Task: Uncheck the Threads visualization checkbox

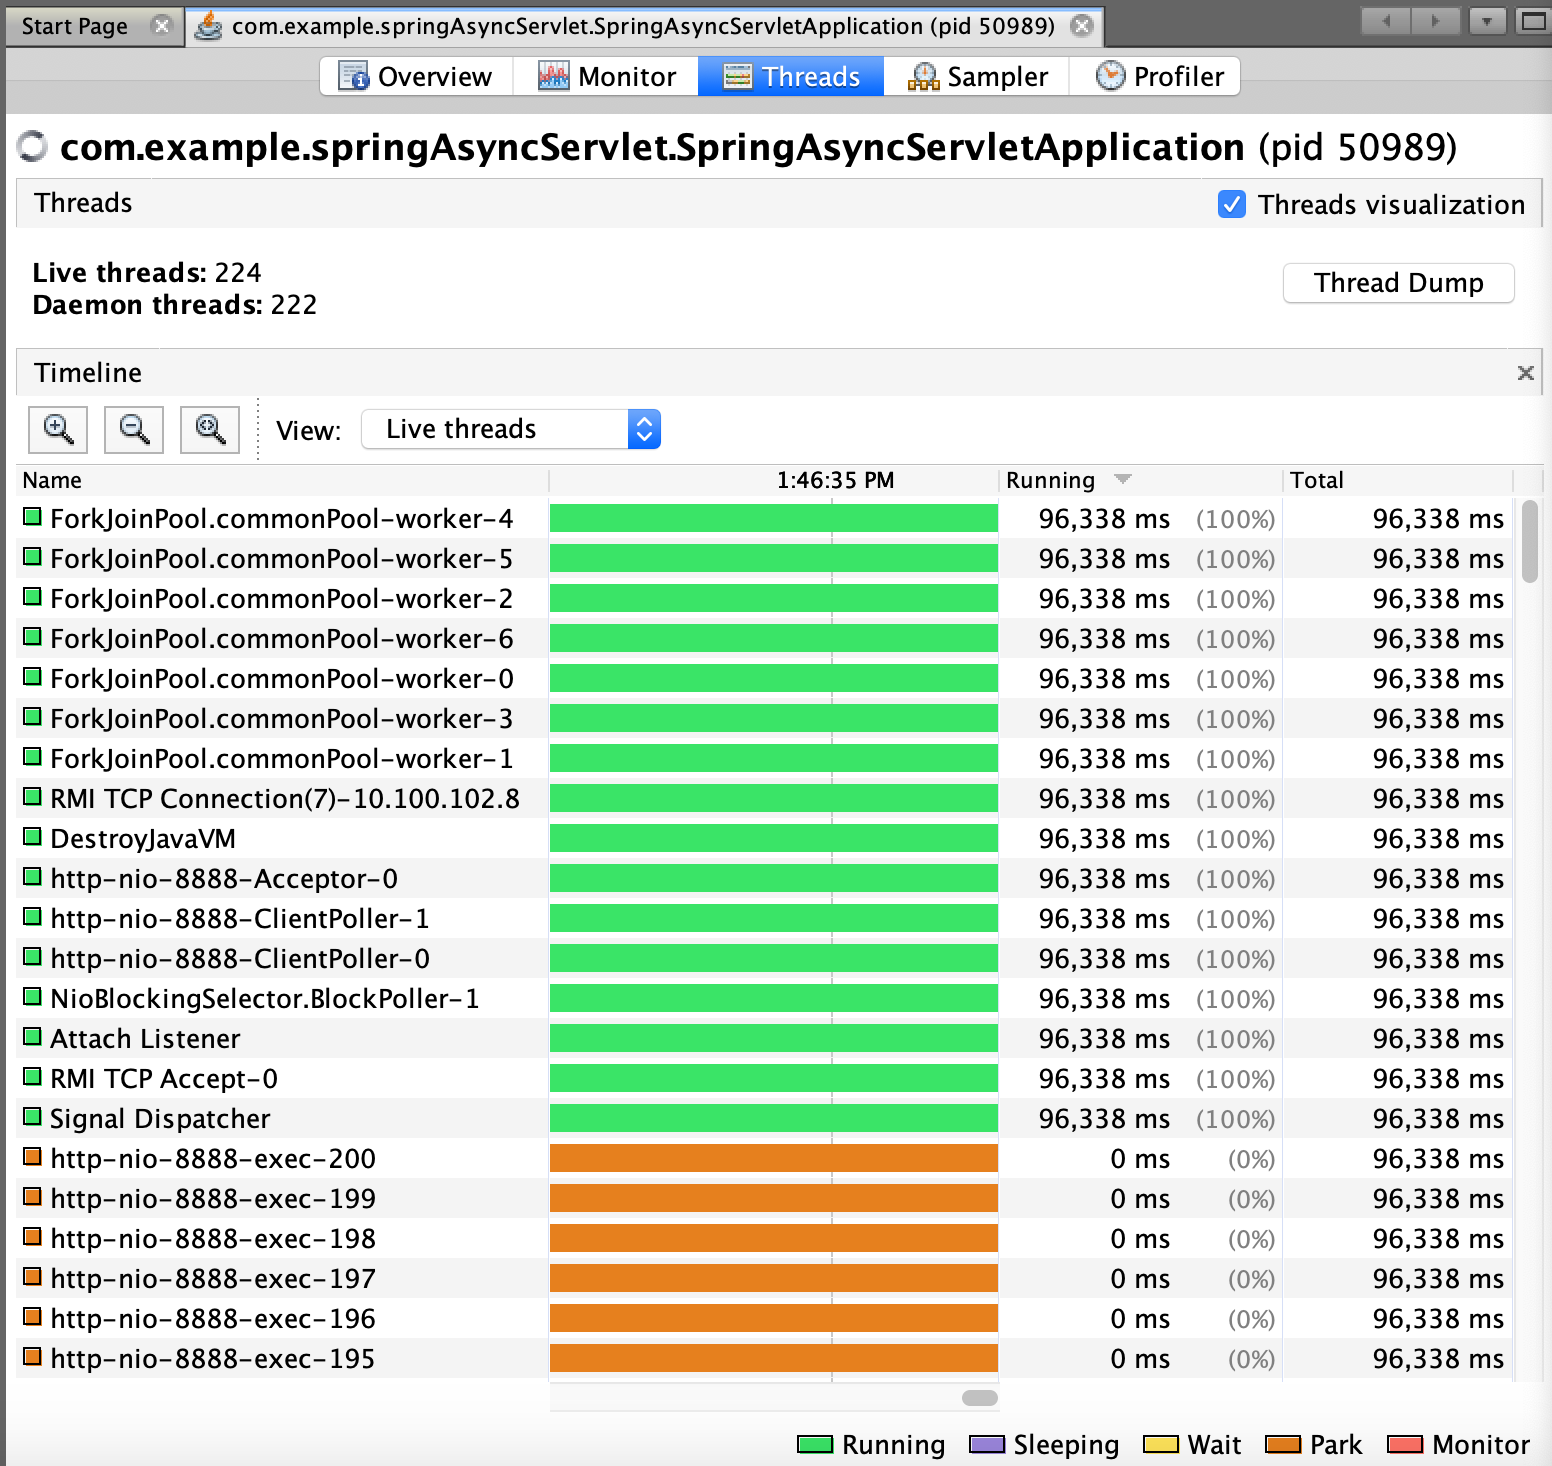Action: (x=1232, y=204)
